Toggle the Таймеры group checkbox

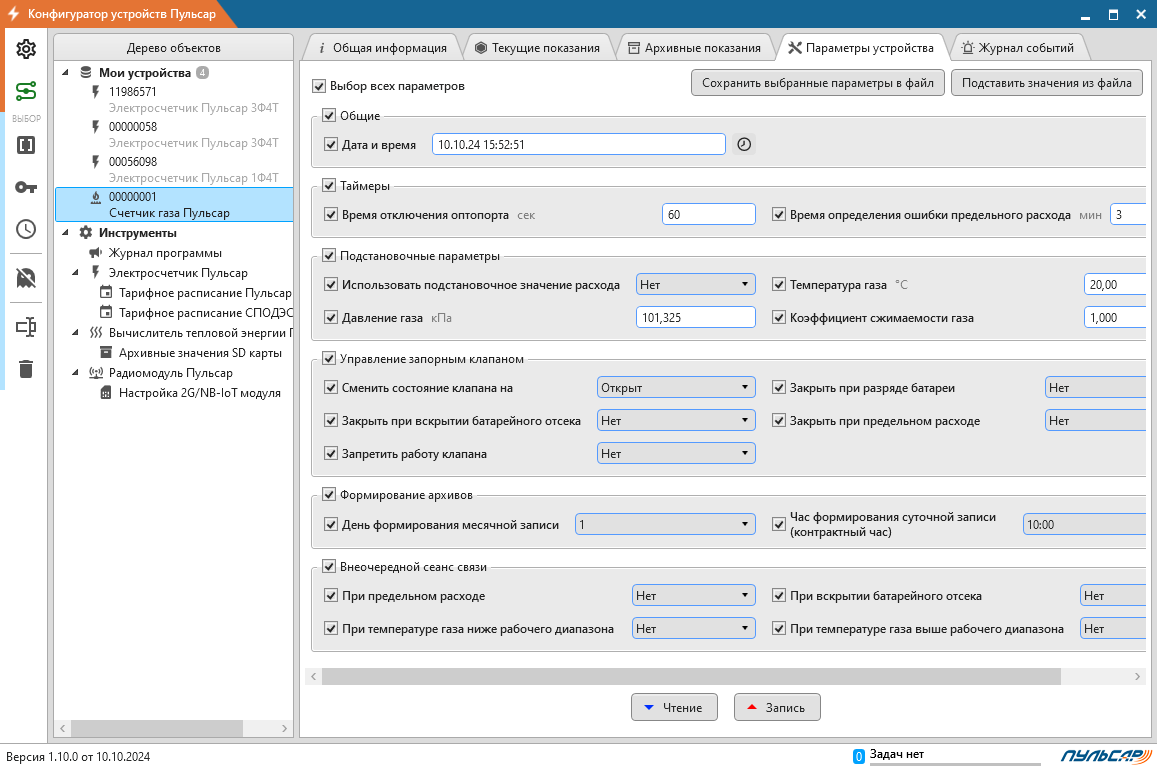[329, 185]
